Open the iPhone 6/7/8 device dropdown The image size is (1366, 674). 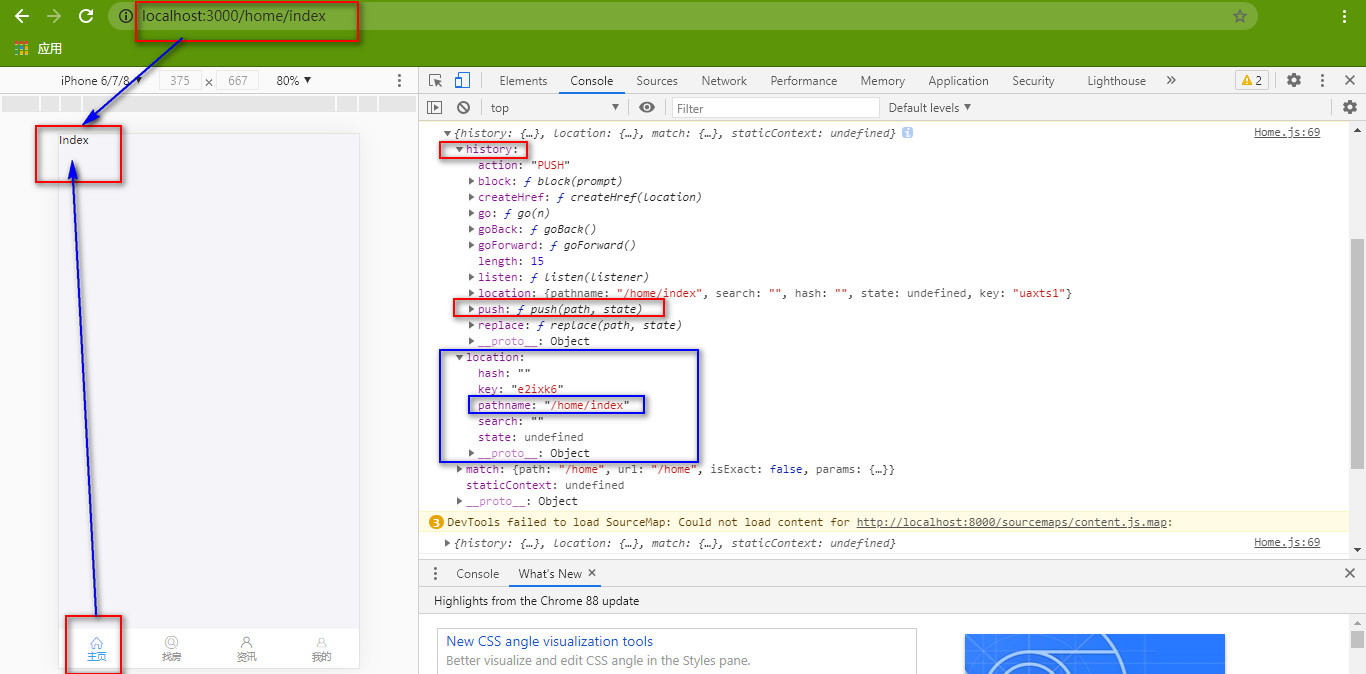tap(102, 80)
